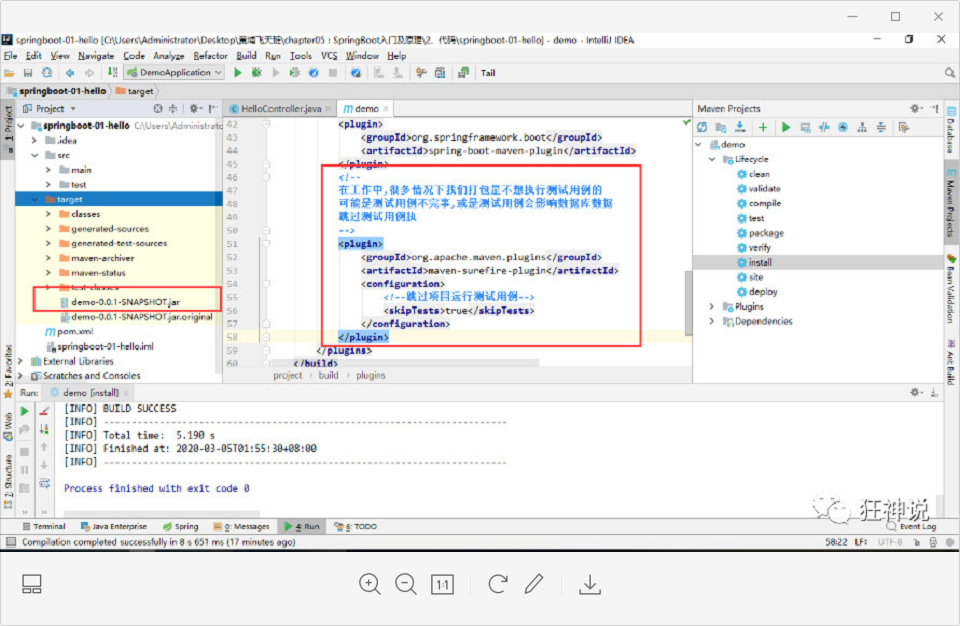Screen dimensions: 960x626
Task: Open the Database side panel tab
Action: click(951, 129)
